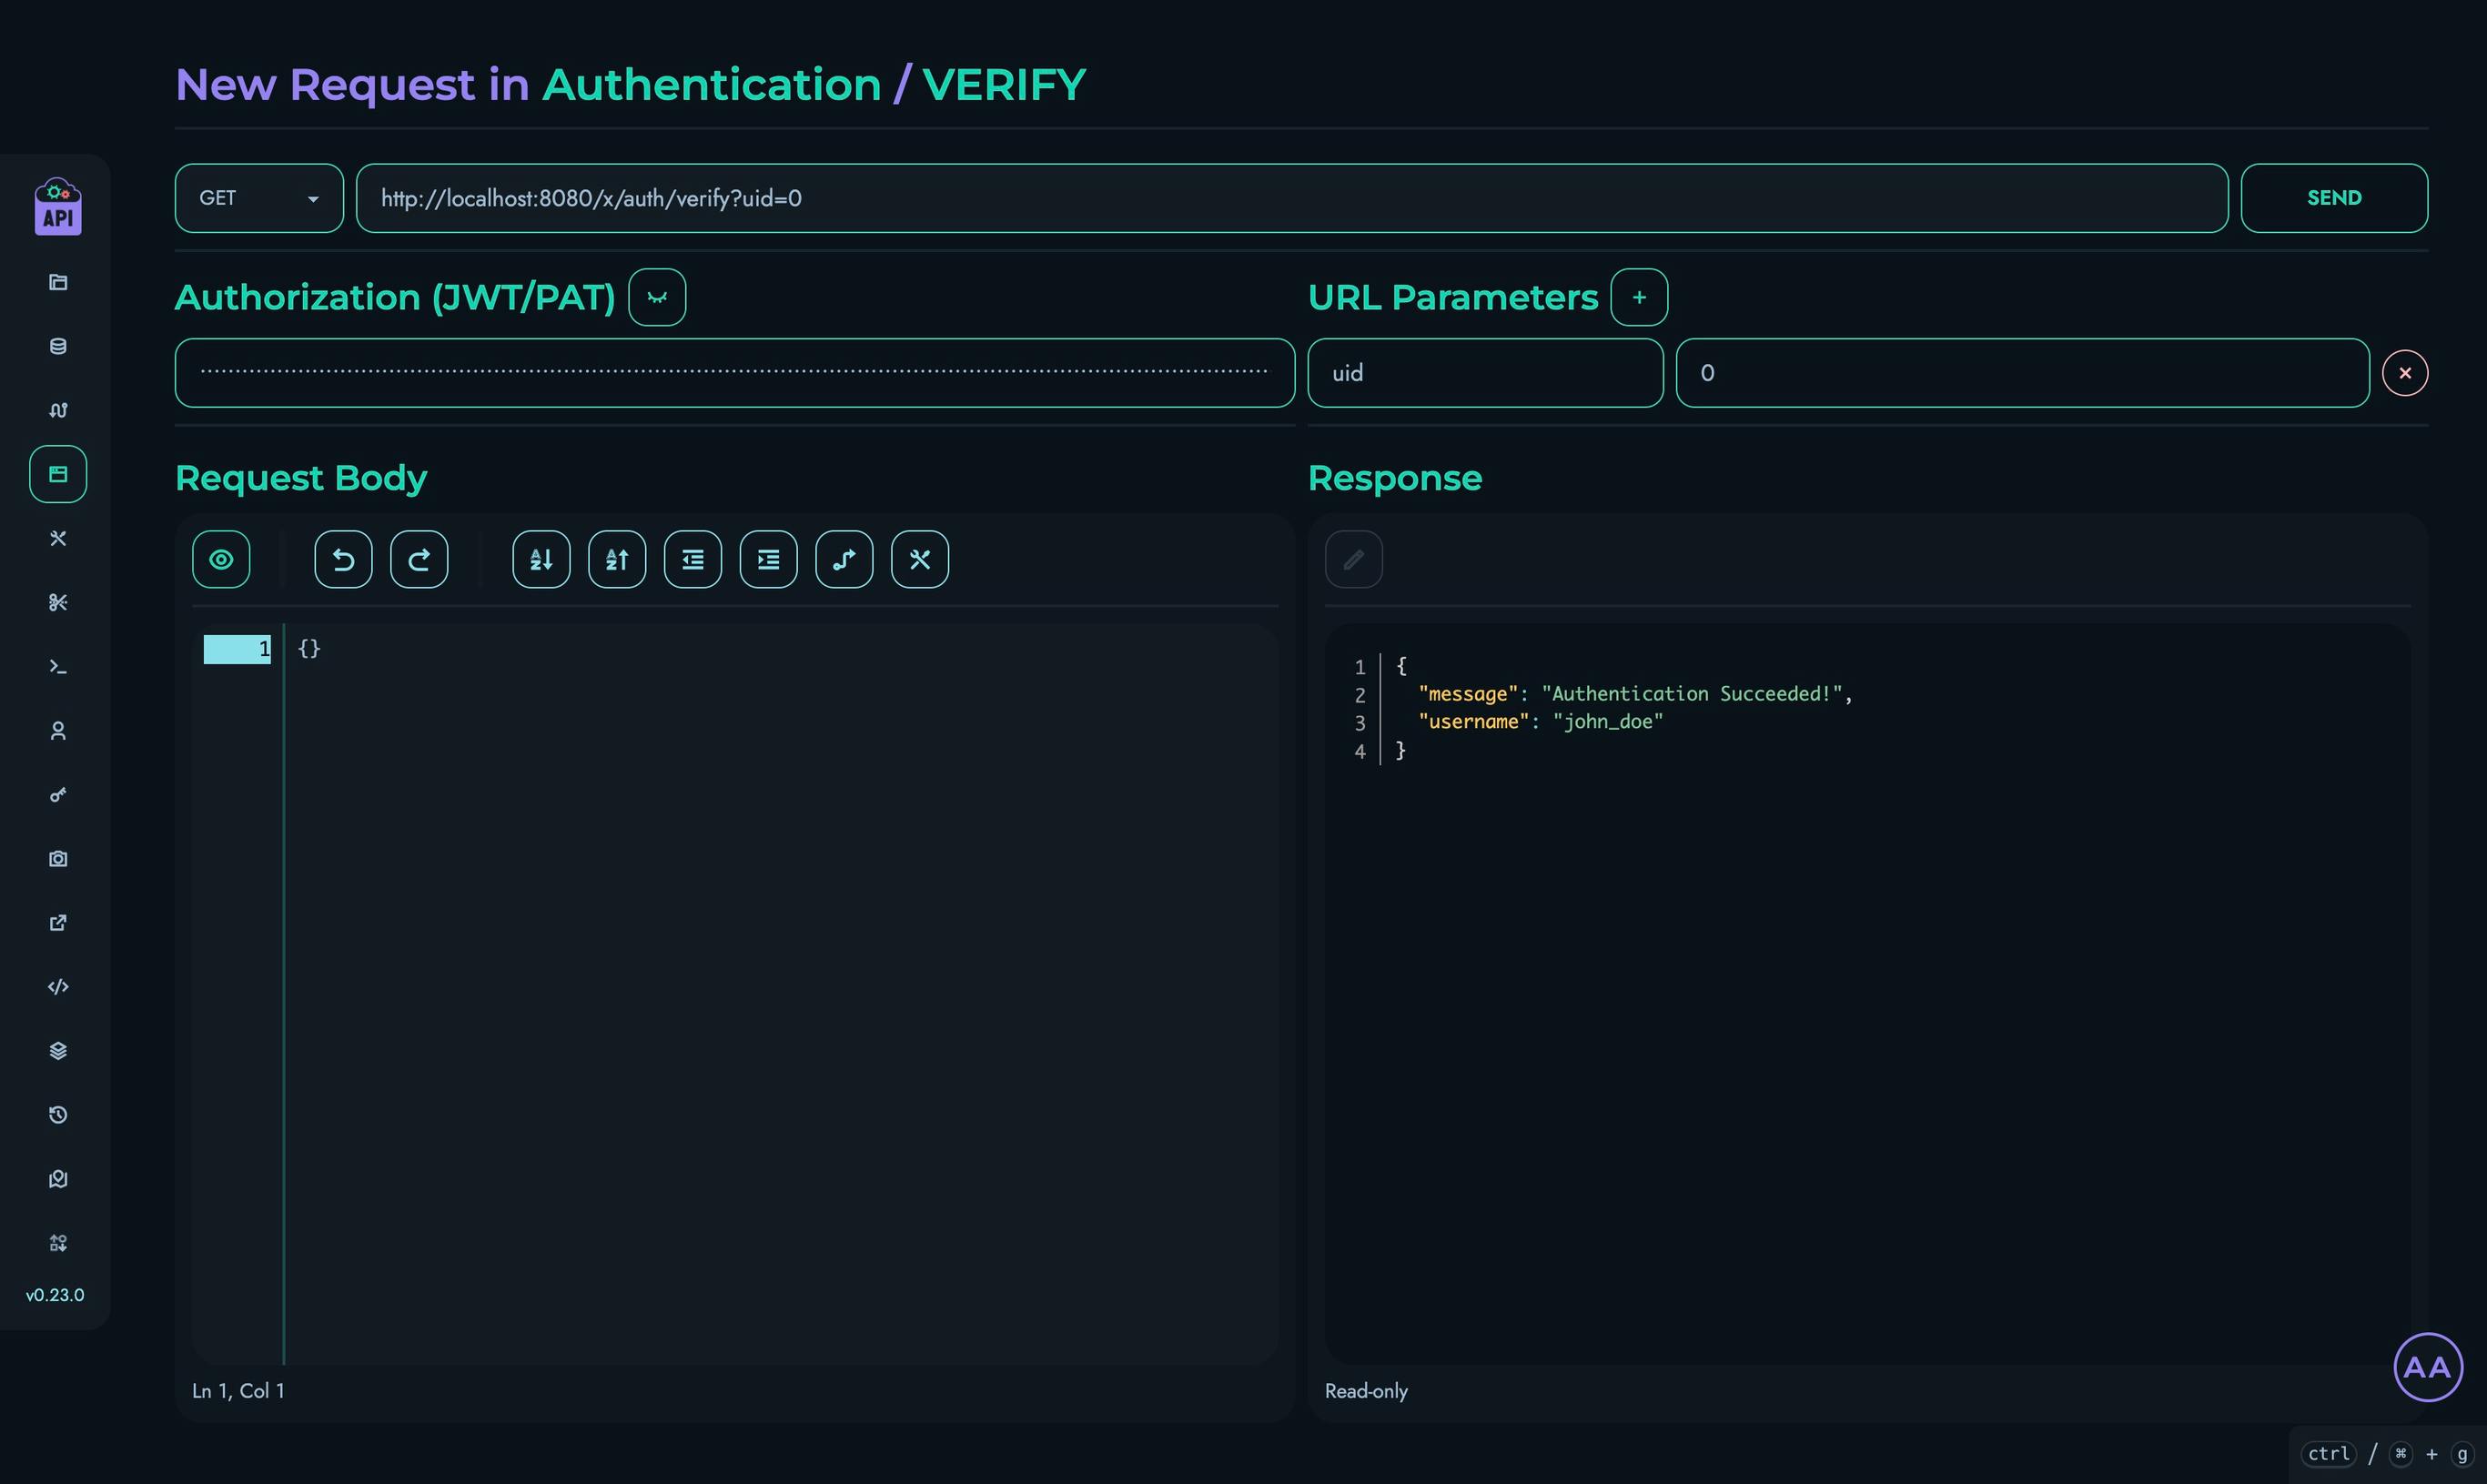The image size is (2487, 1484).
Task: Open the crossed tools icon in sidebar
Action: pos(58,538)
